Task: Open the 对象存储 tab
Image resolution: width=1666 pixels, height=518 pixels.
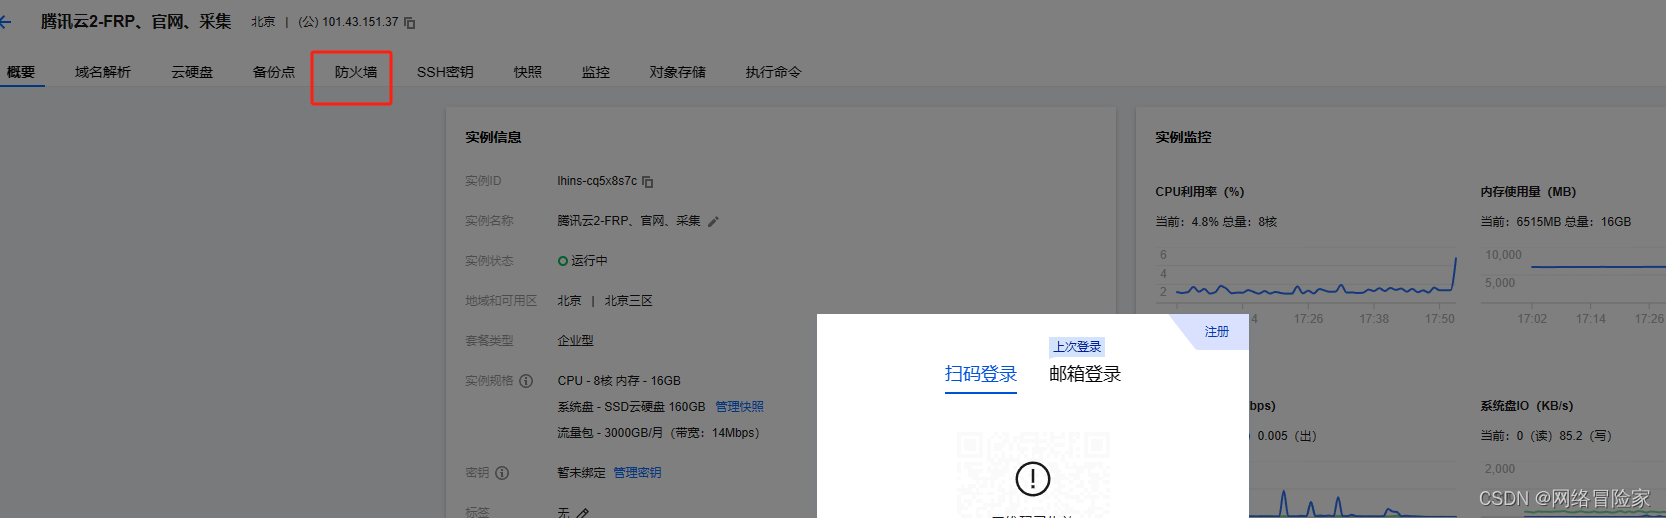Action: click(x=678, y=72)
